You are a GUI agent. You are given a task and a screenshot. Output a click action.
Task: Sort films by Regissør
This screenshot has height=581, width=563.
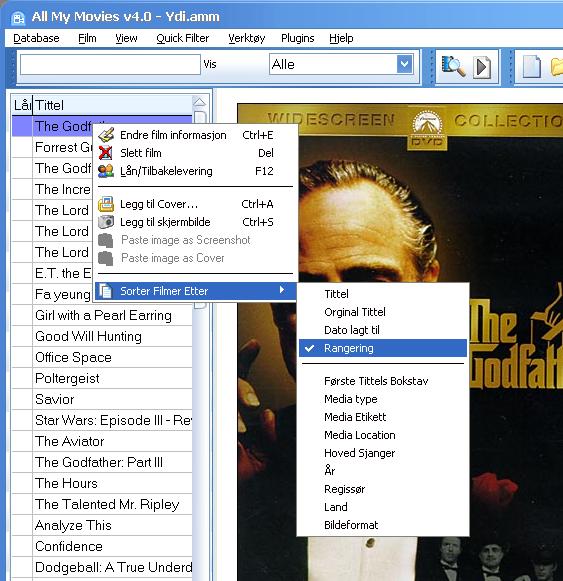383,489
